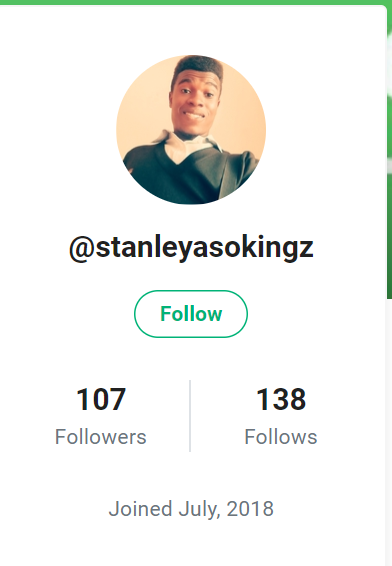Click the year 2018 in joined date

pos(250,509)
